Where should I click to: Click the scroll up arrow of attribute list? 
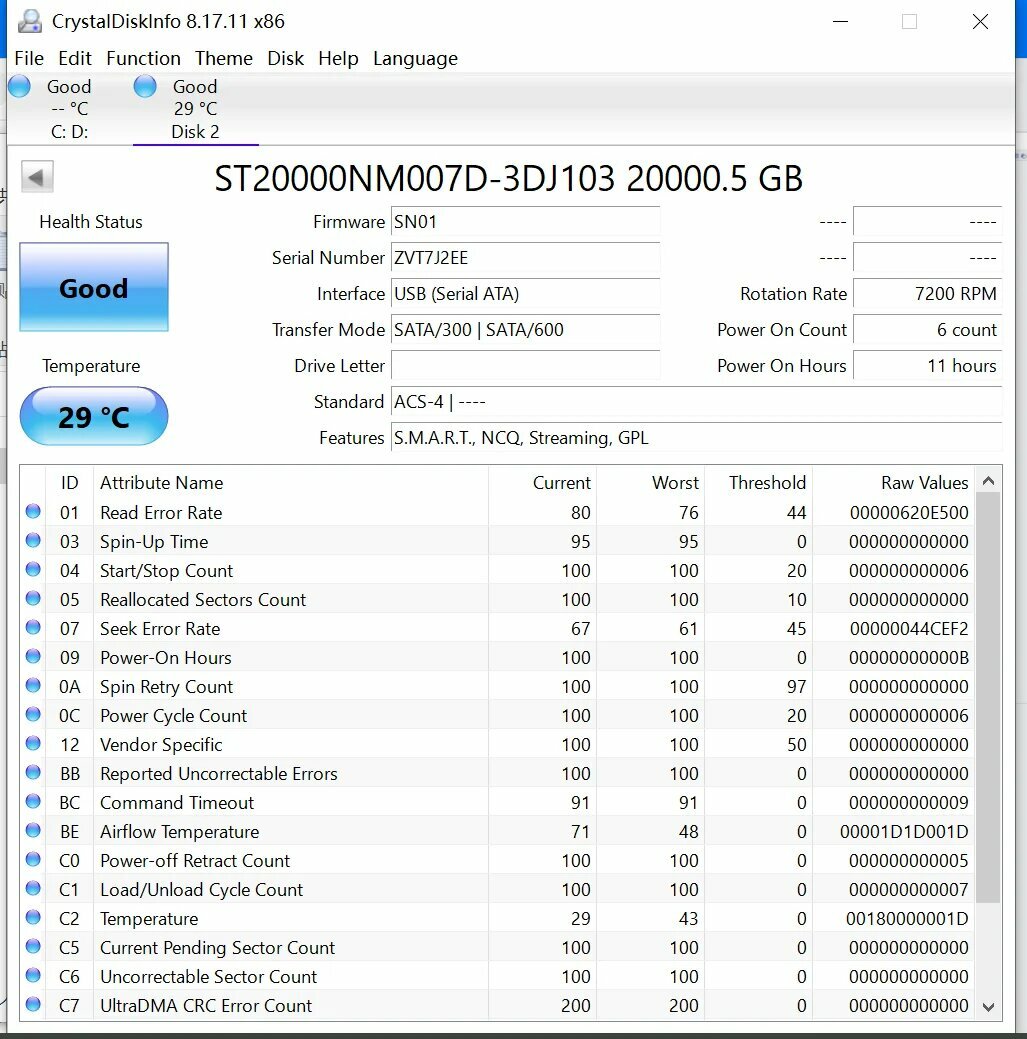click(x=988, y=481)
